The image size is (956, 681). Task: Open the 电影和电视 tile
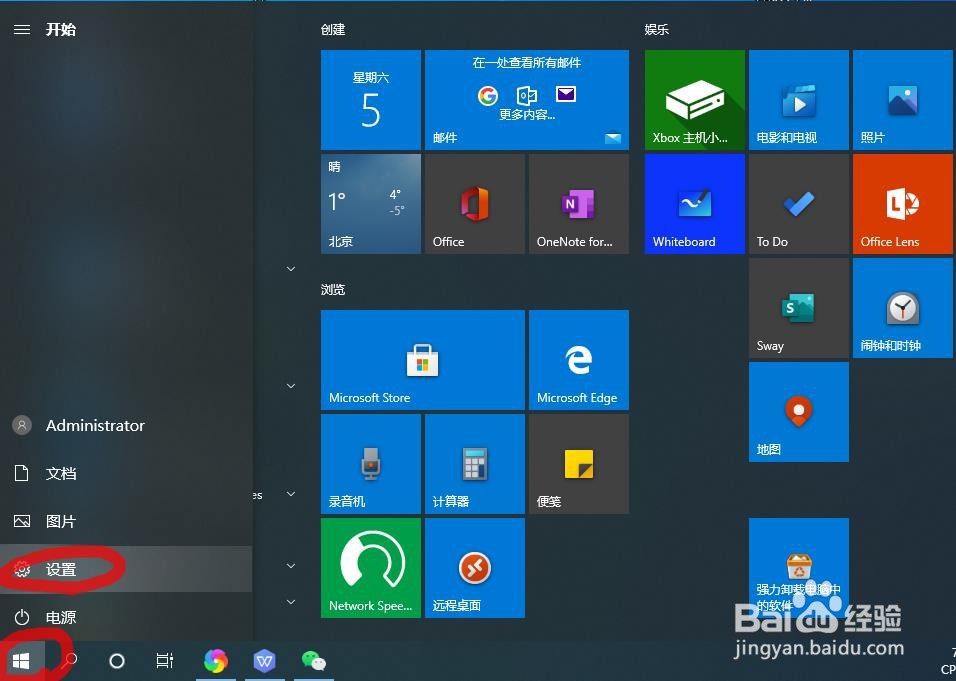(x=799, y=100)
